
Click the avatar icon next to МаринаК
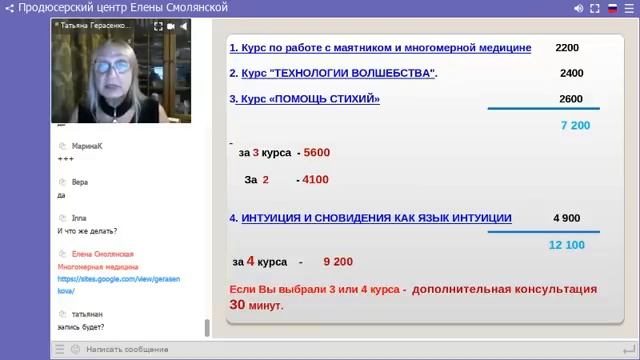pyautogui.click(x=62, y=146)
